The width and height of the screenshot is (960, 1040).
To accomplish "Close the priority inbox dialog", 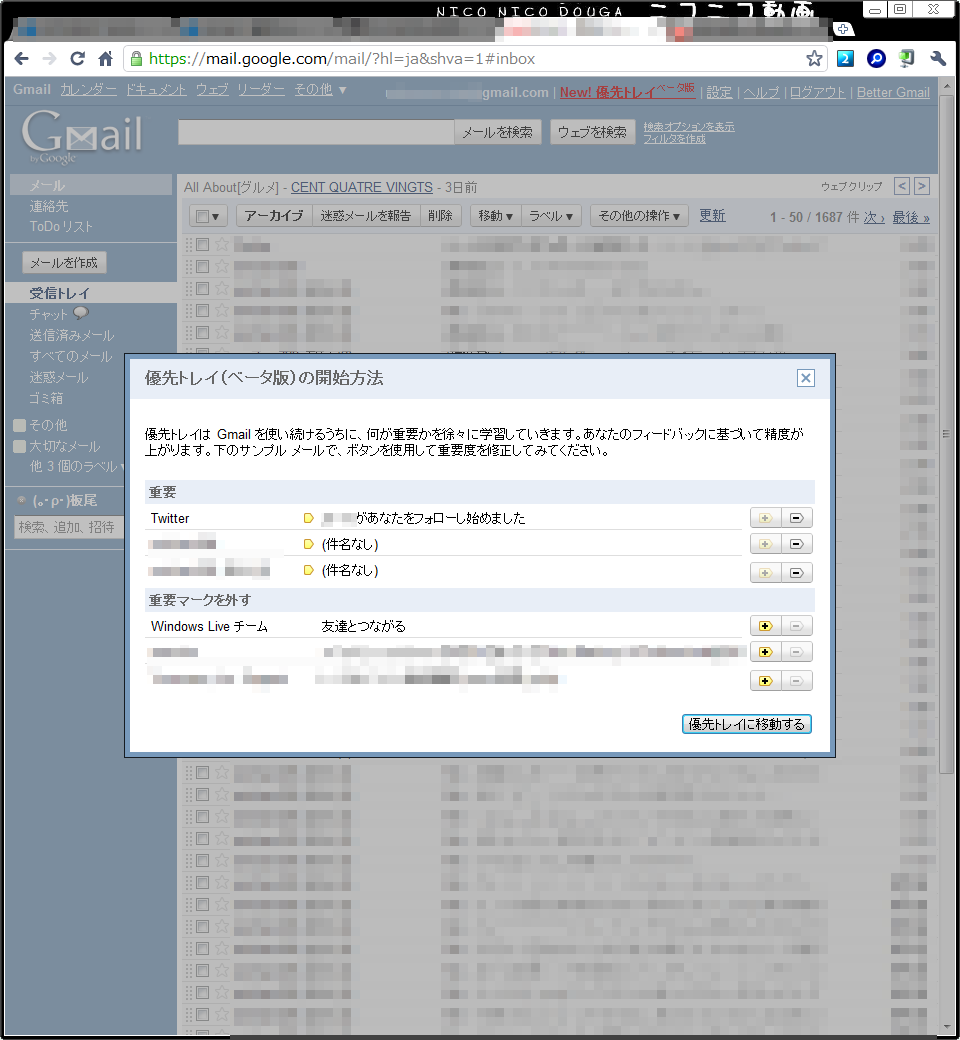I will point(805,378).
